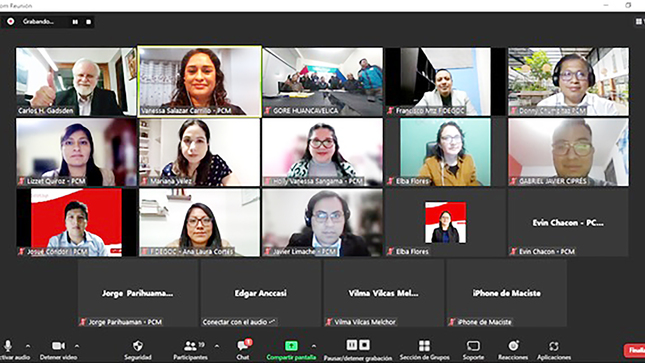
Task: Click muted mic icon on Lizzet Quiroz
Action: [22, 181]
